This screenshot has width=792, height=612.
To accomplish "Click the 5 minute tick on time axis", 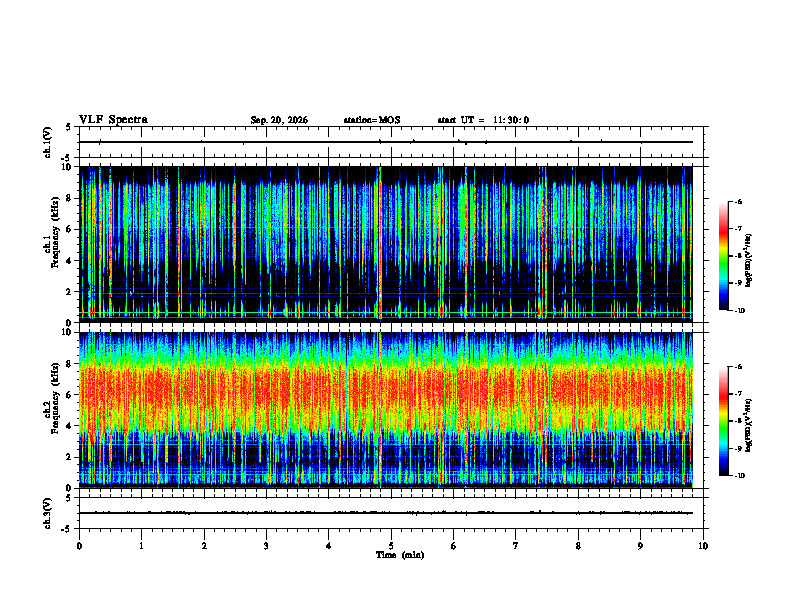I will (x=391, y=546).
